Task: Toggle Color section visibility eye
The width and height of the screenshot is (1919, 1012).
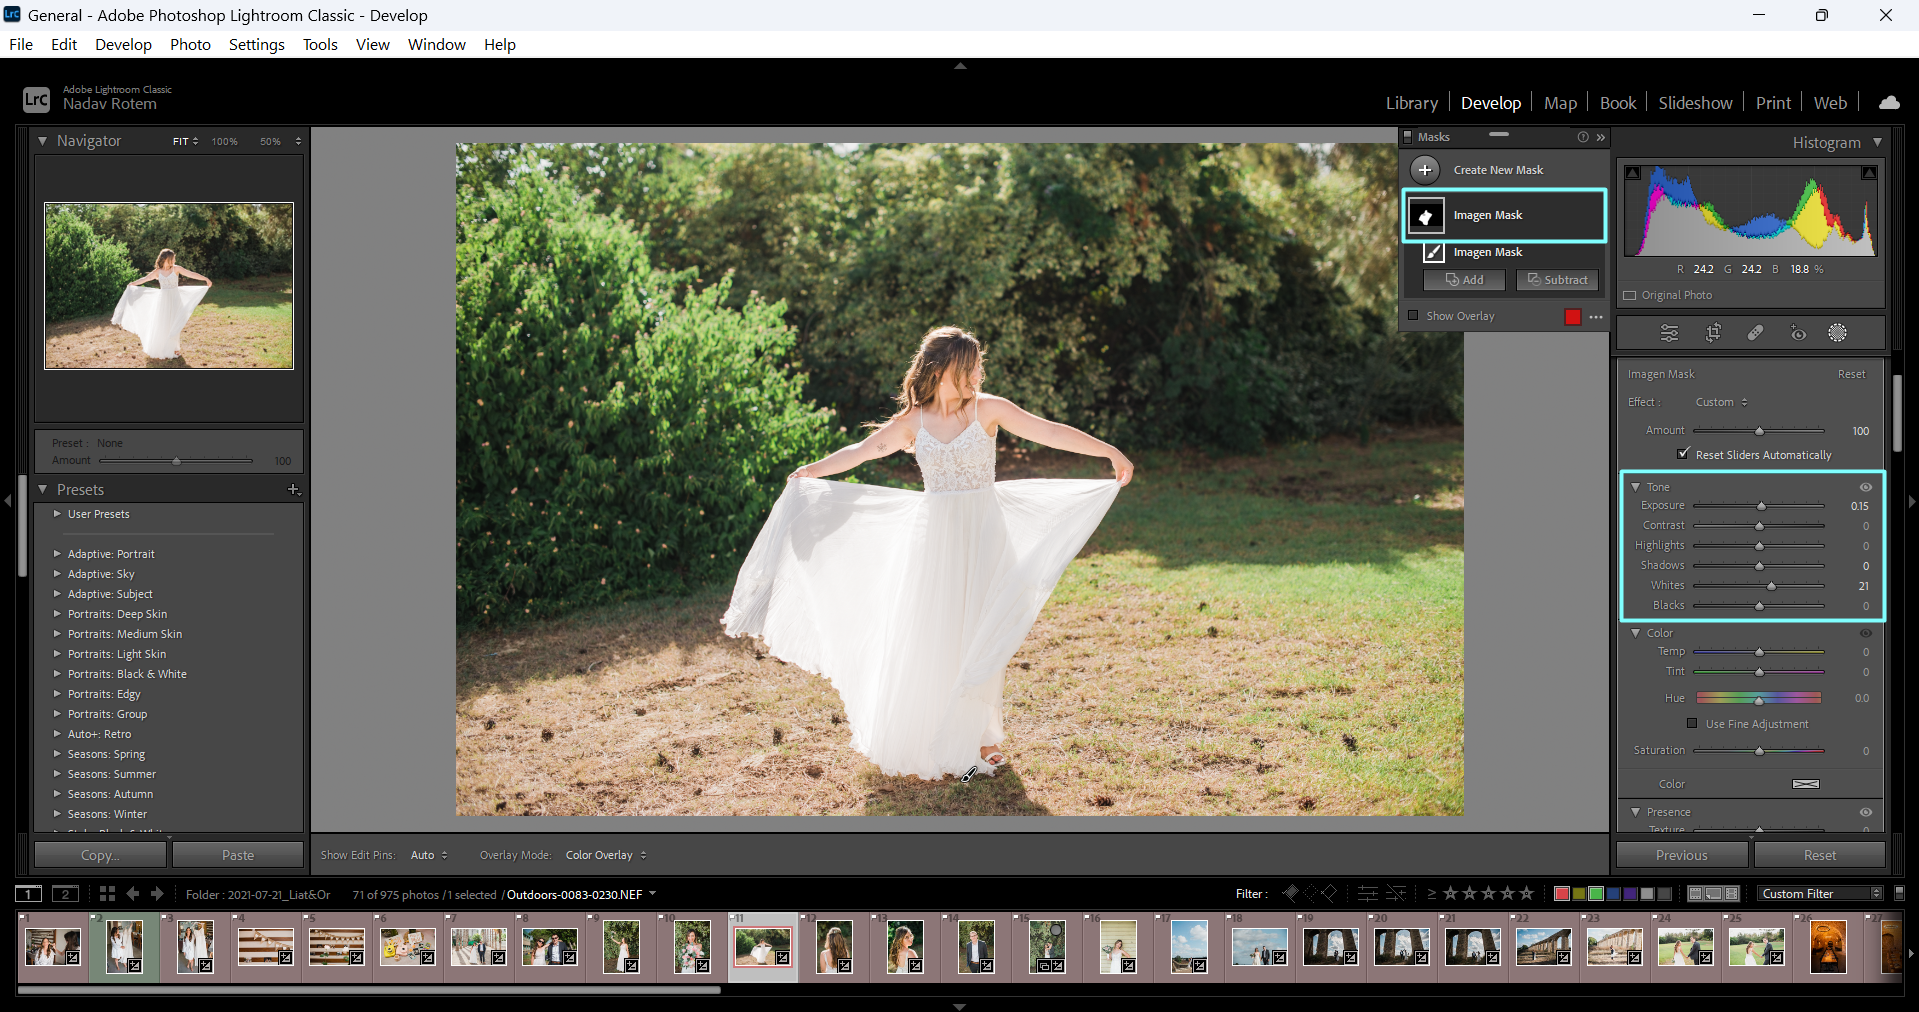Action: pyautogui.click(x=1866, y=633)
